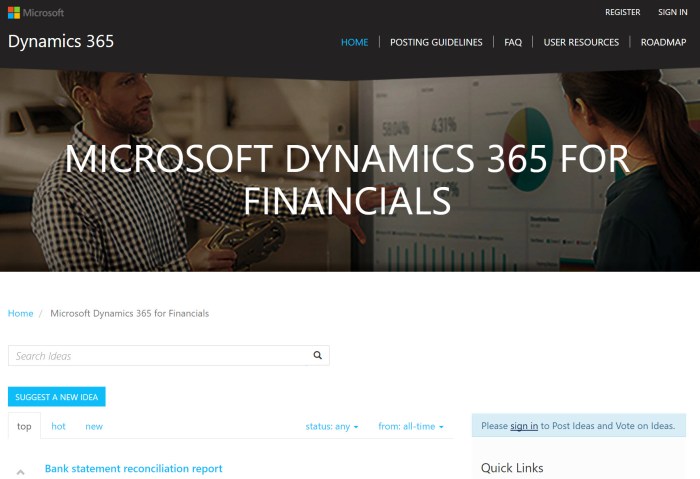Screen dimensions: 700x479
Task: Open the REGISTER link
Action: [x=622, y=12]
